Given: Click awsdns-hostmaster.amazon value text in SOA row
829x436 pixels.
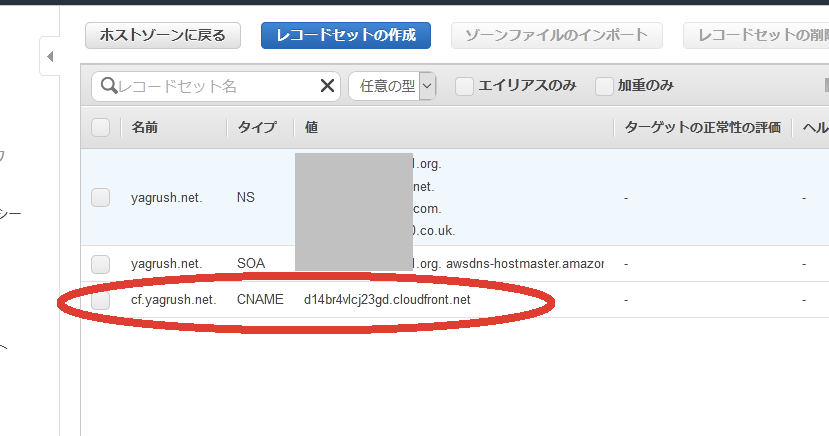Looking at the screenshot, I should [524, 264].
